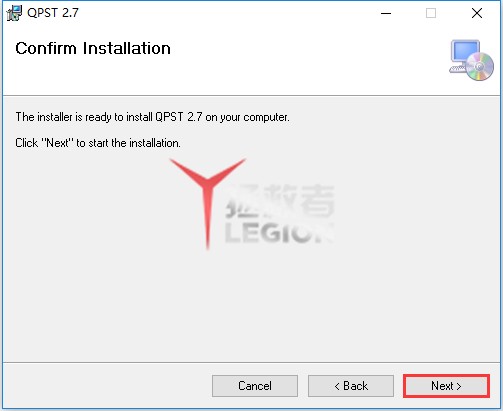The height and width of the screenshot is (411, 503).
Task: Abort setup using the Cancel button
Action: [x=255, y=386]
